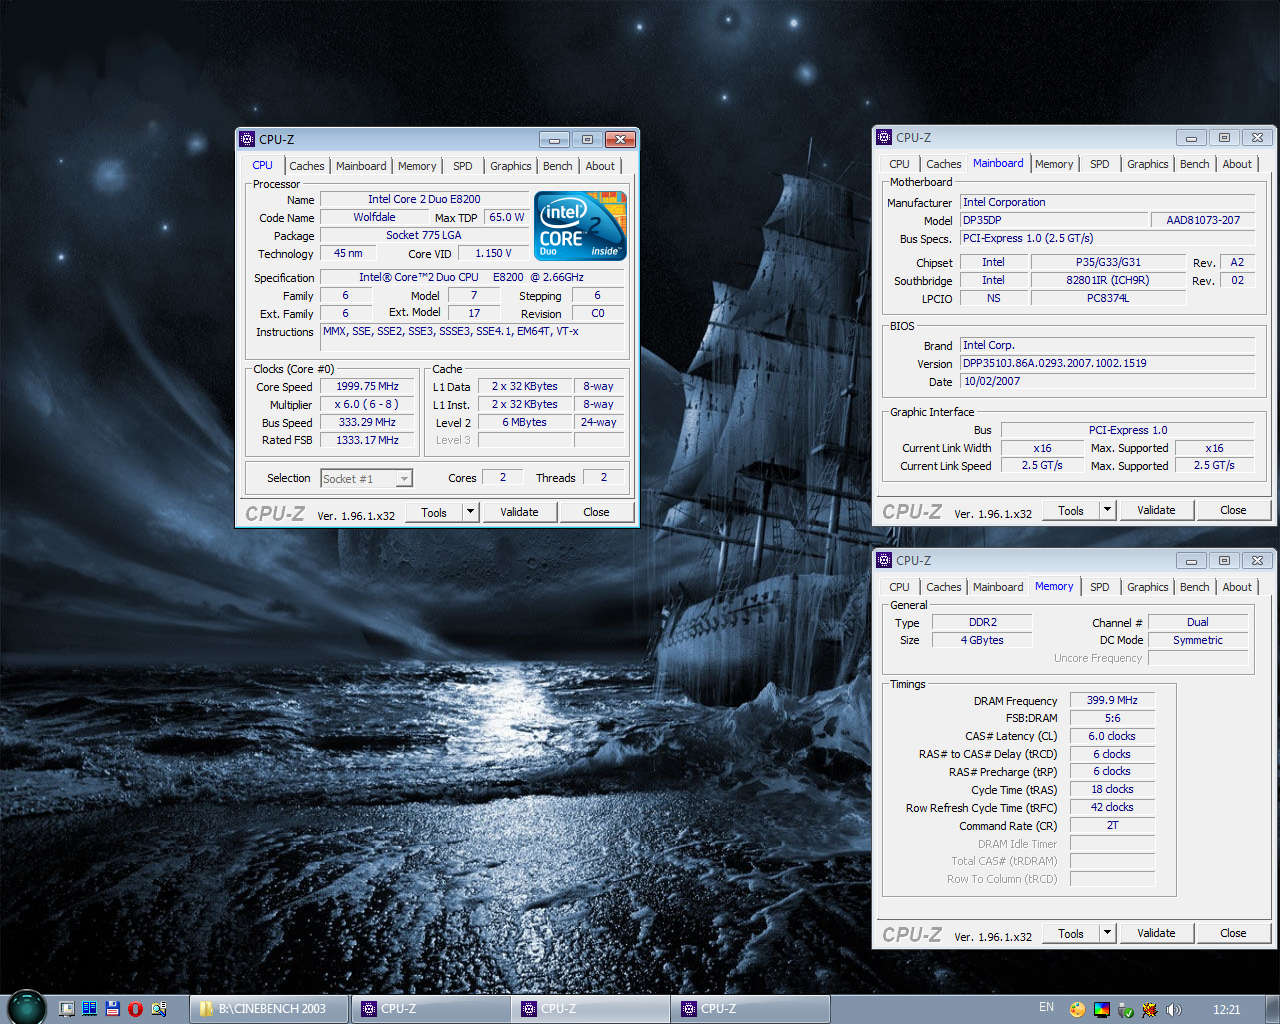Image resolution: width=1280 pixels, height=1024 pixels.
Task: Expand the Tools arrow in the CPU window
Action: pos(470,512)
